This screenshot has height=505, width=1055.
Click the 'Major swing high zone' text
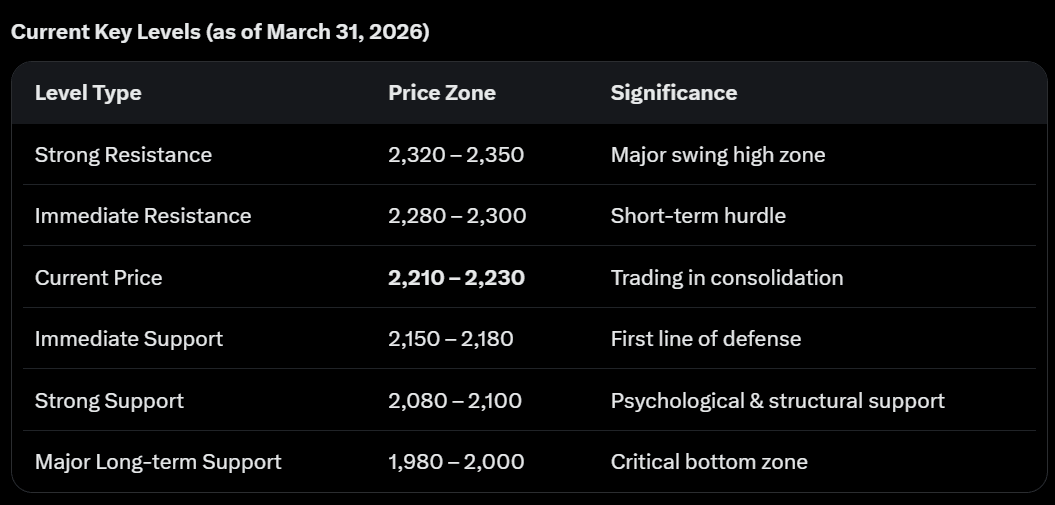pos(718,155)
